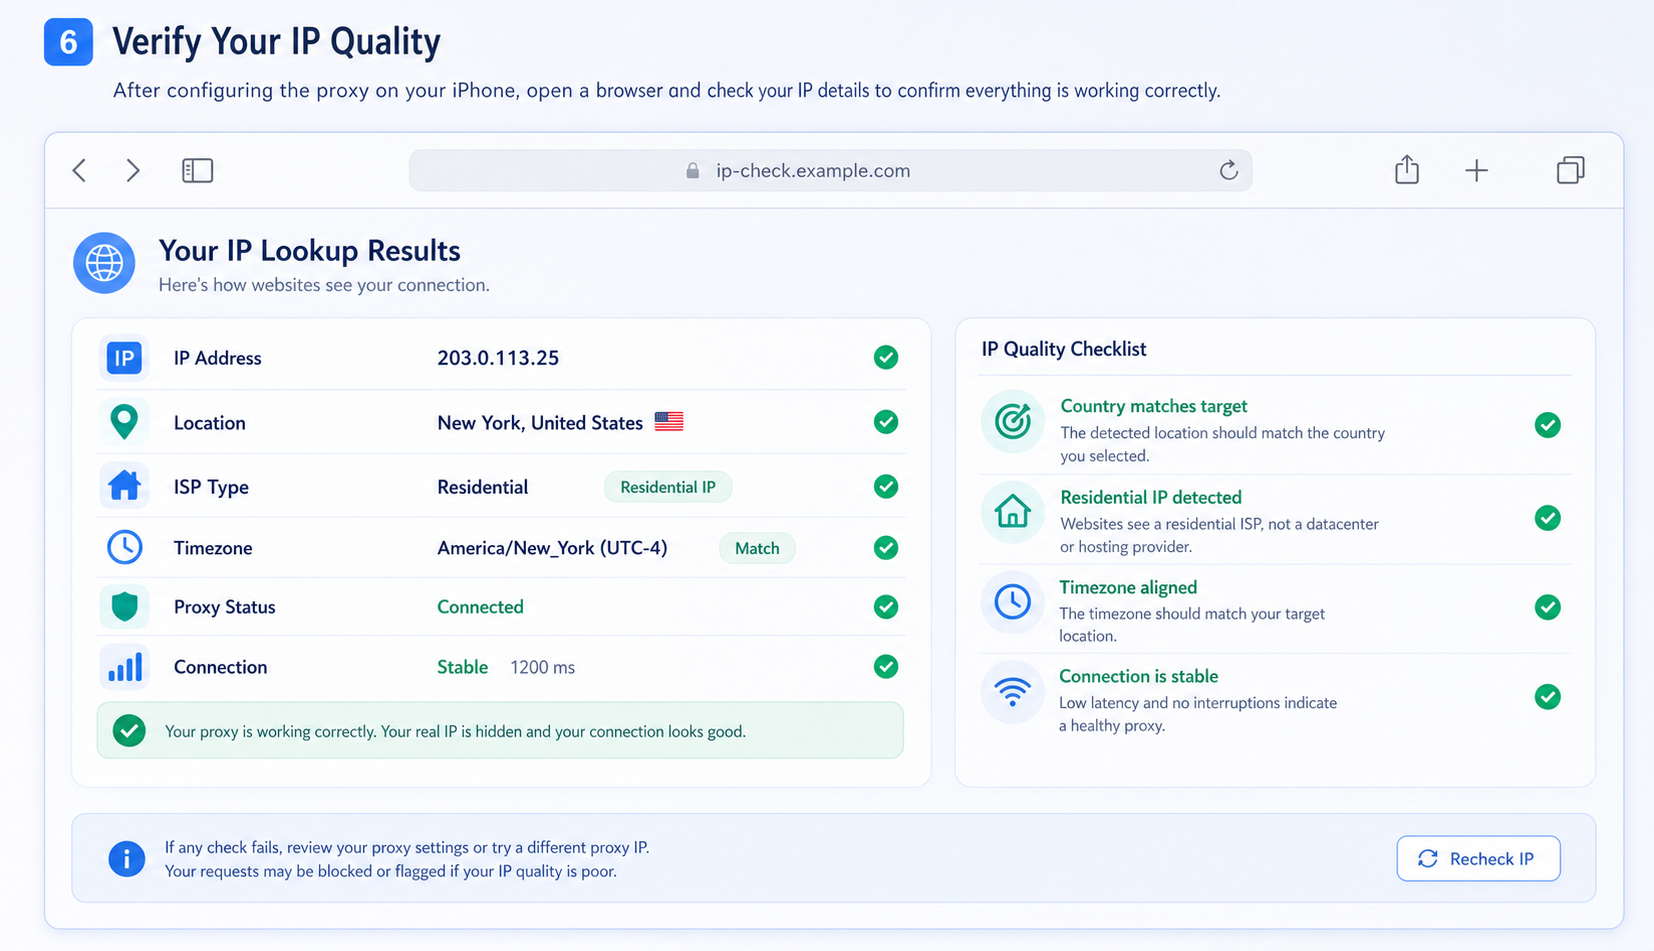Click the checkmark for Timezone aligned
Screen dimensions: 1654x951
click(1548, 607)
